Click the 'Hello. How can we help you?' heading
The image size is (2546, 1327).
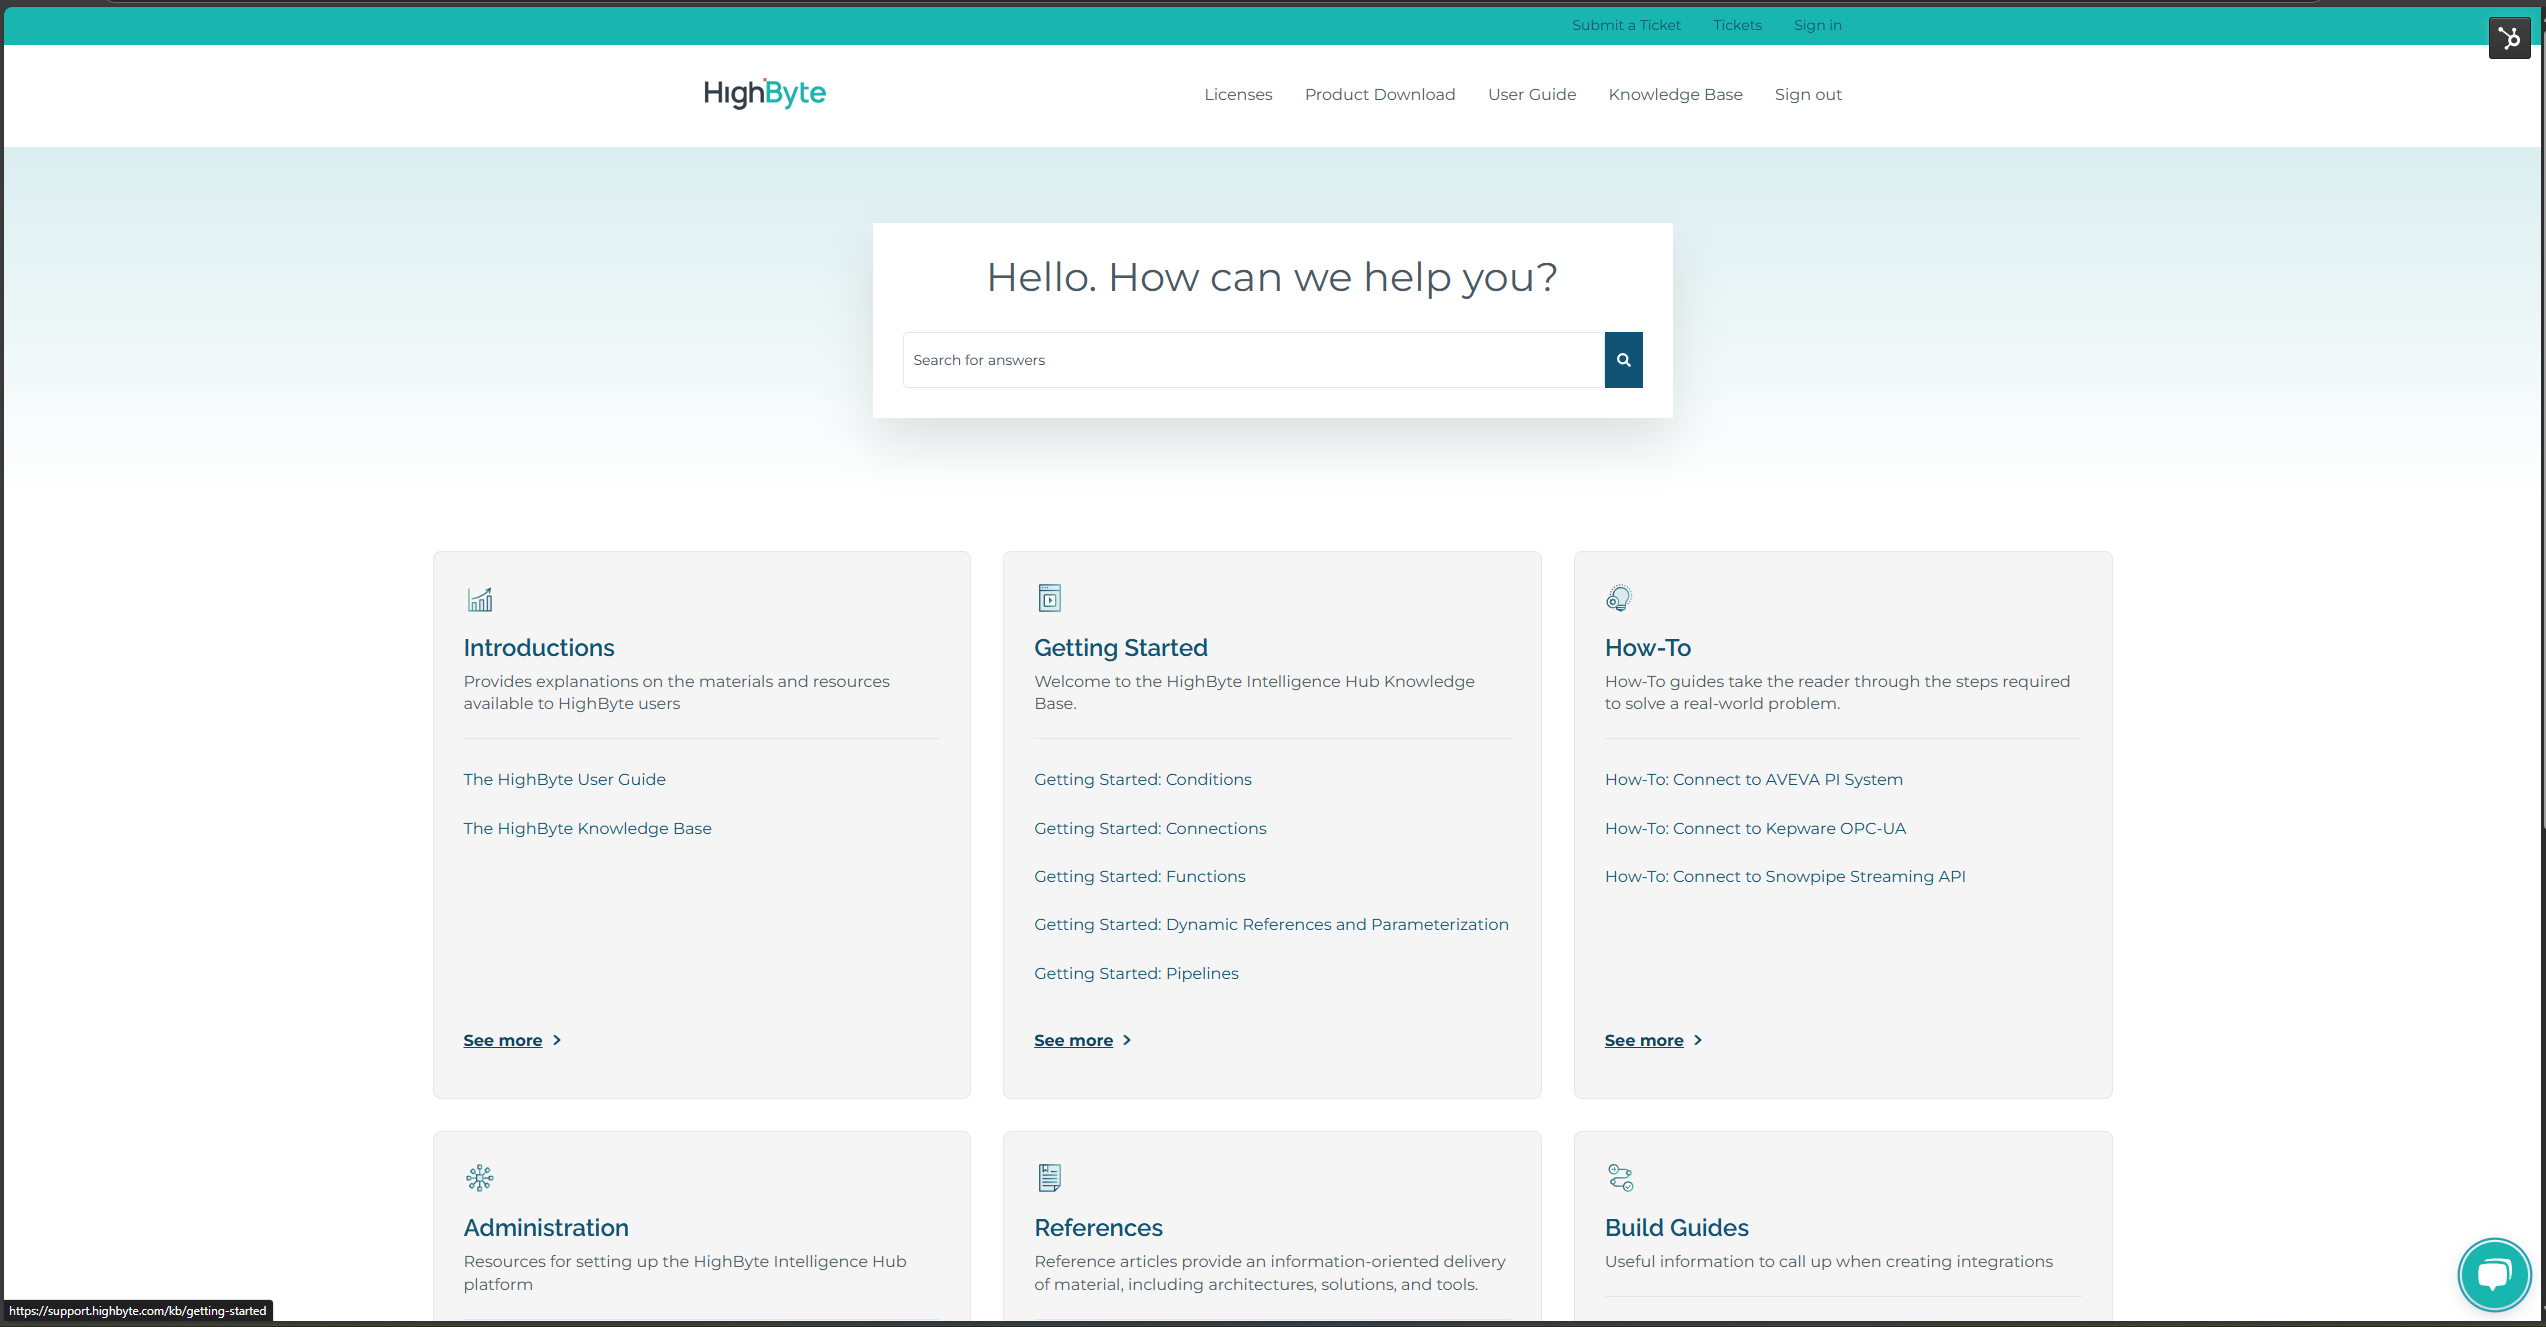(1272, 277)
